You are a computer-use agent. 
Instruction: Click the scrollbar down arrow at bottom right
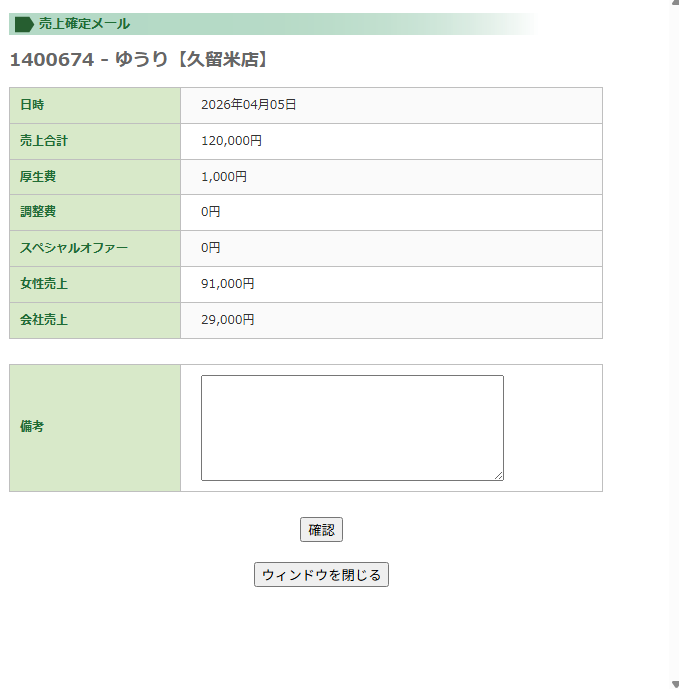(x=674, y=684)
